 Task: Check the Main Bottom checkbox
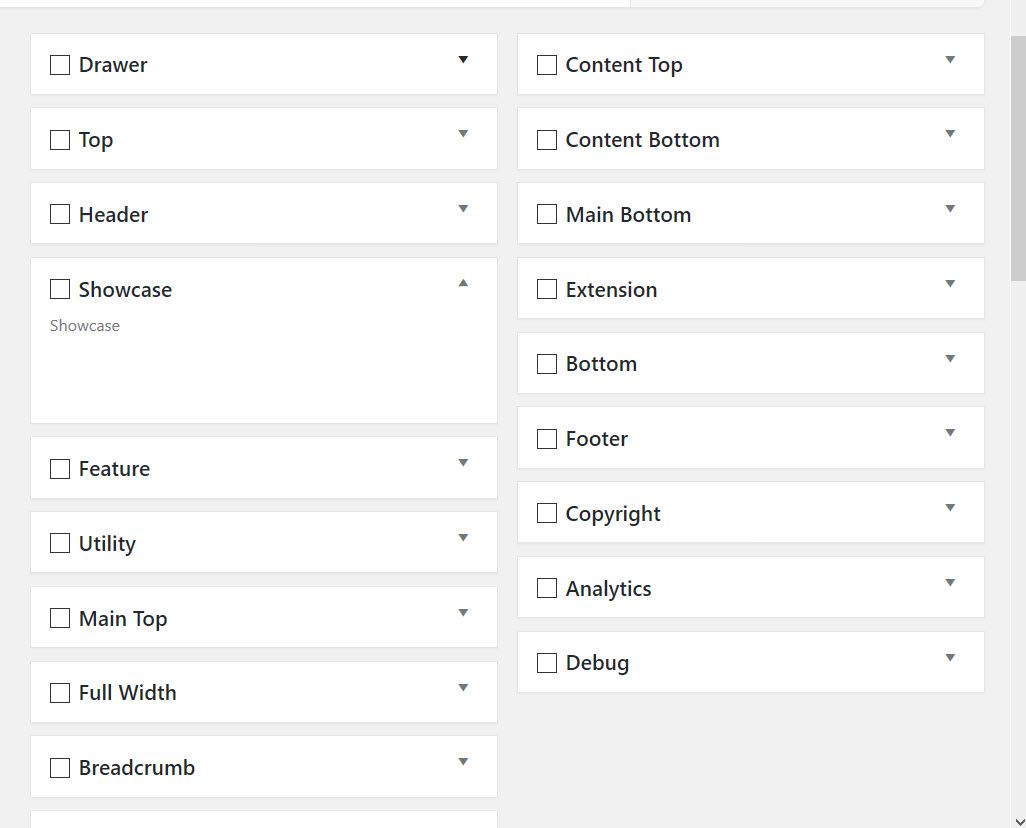(547, 214)
